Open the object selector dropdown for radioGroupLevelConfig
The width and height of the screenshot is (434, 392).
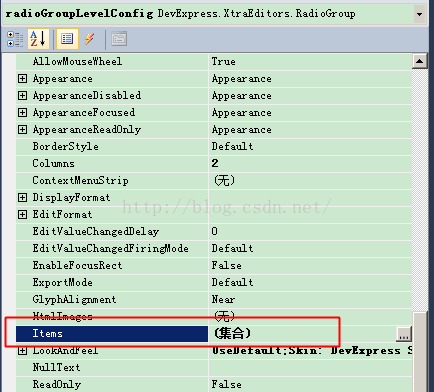click(x=419, y=14)
